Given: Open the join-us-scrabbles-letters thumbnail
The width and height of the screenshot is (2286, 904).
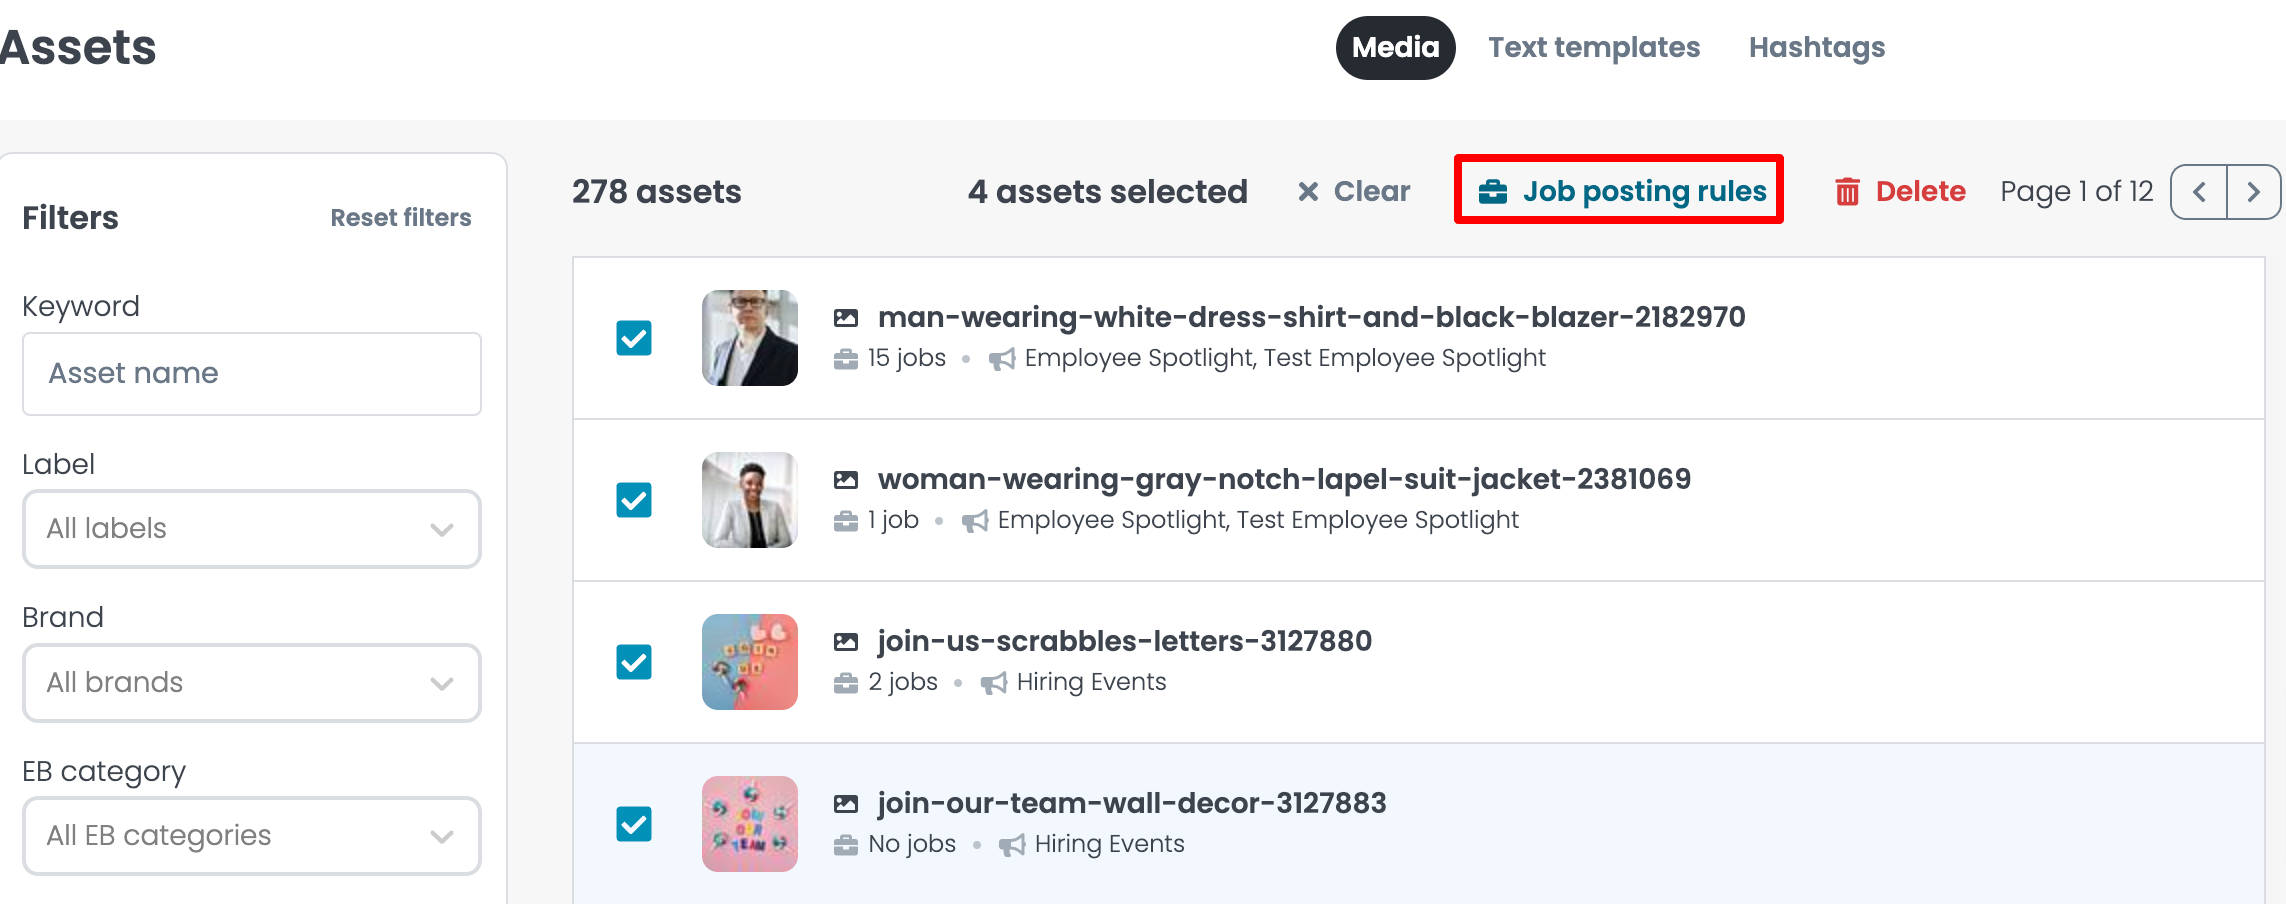Looking at the screenshot, I should coord(750,662).
